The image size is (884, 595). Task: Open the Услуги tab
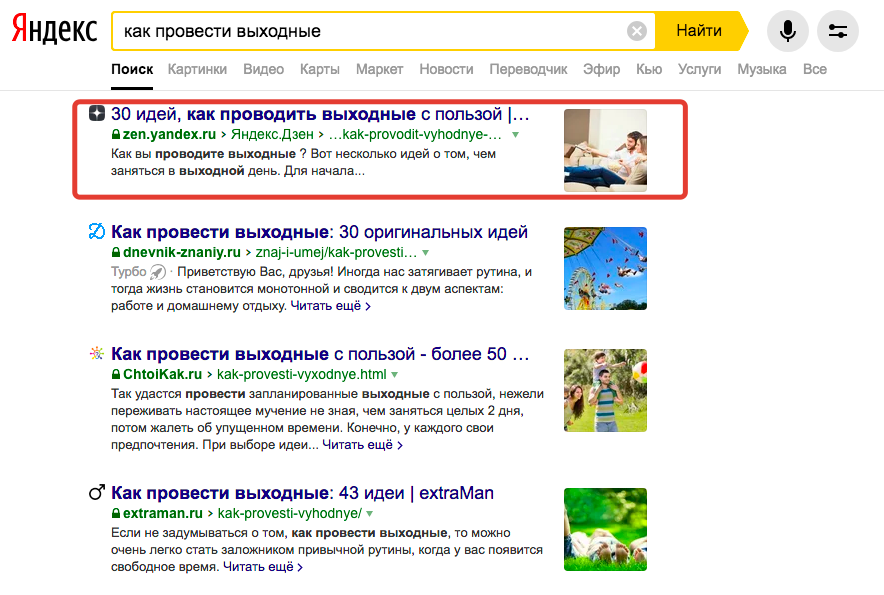(699, 69)
